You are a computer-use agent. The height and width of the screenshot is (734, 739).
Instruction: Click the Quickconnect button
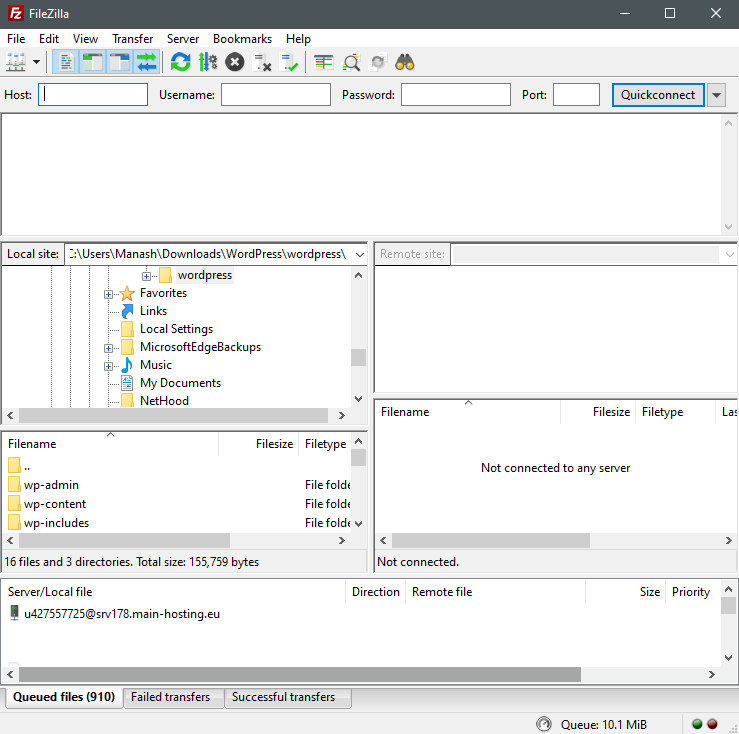(658, 95)
